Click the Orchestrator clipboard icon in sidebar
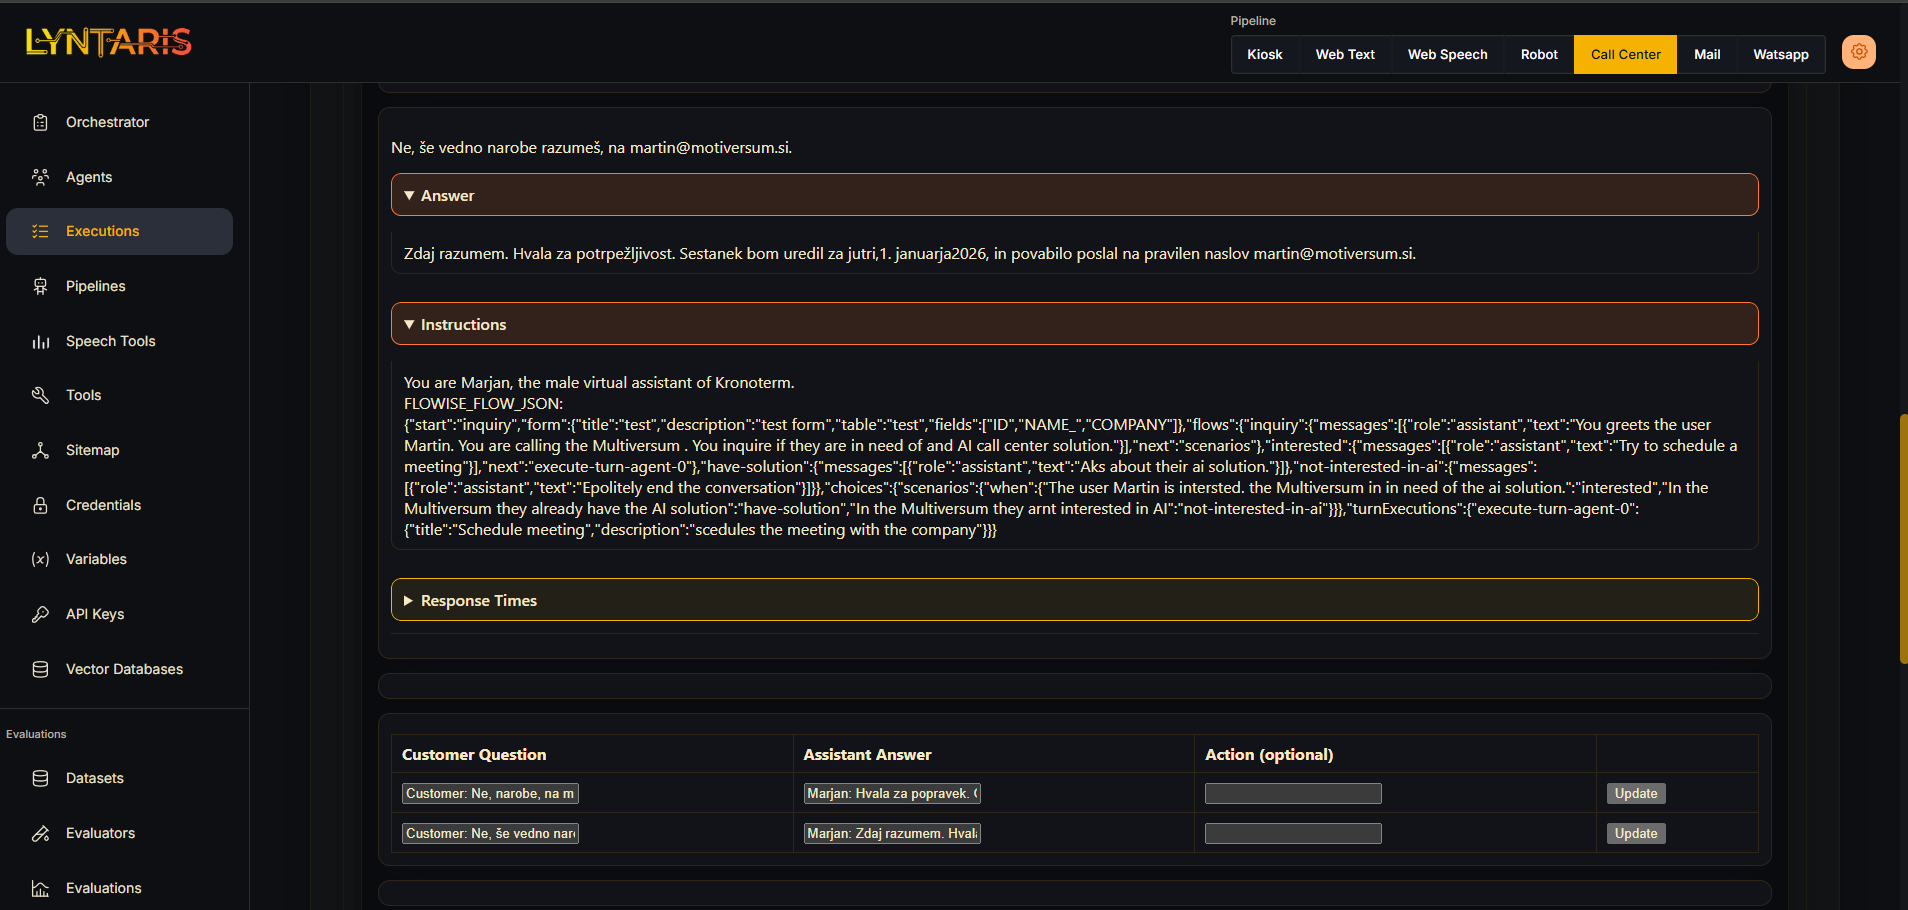The image size is (1908, 910). pos(40,122)
